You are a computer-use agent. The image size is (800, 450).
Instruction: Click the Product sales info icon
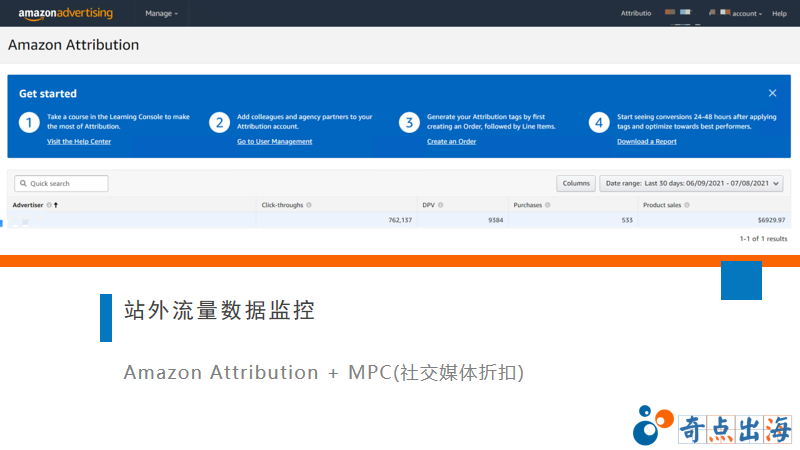688,205
